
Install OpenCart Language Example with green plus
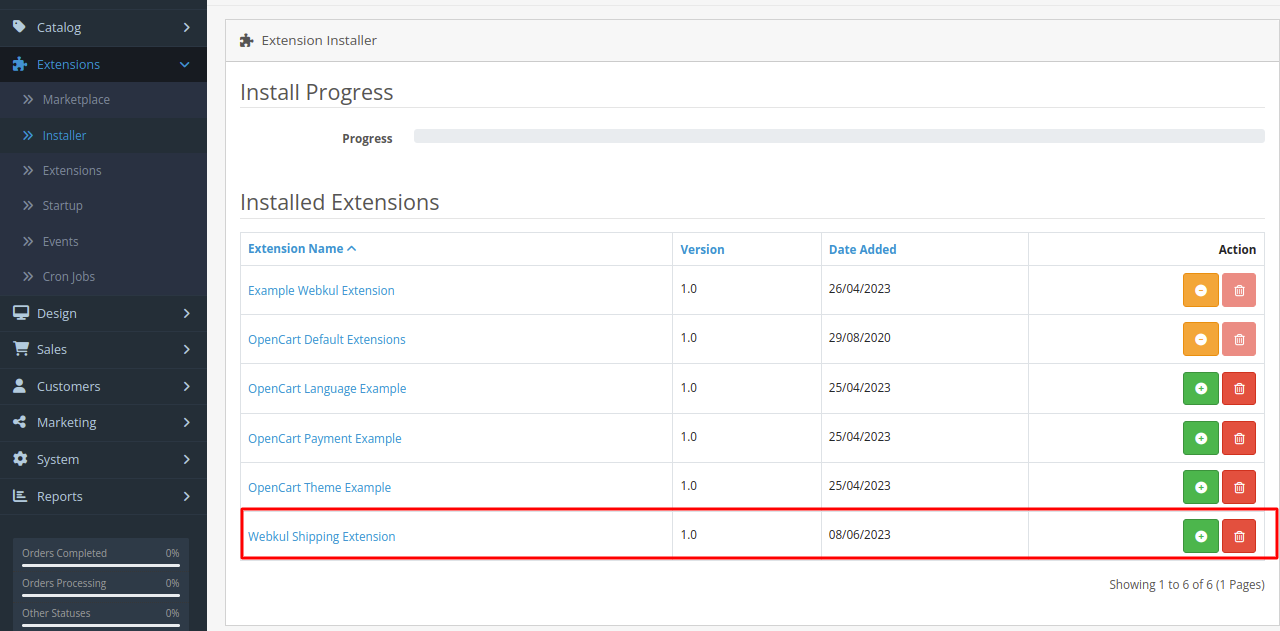[x=1201, y=388]
